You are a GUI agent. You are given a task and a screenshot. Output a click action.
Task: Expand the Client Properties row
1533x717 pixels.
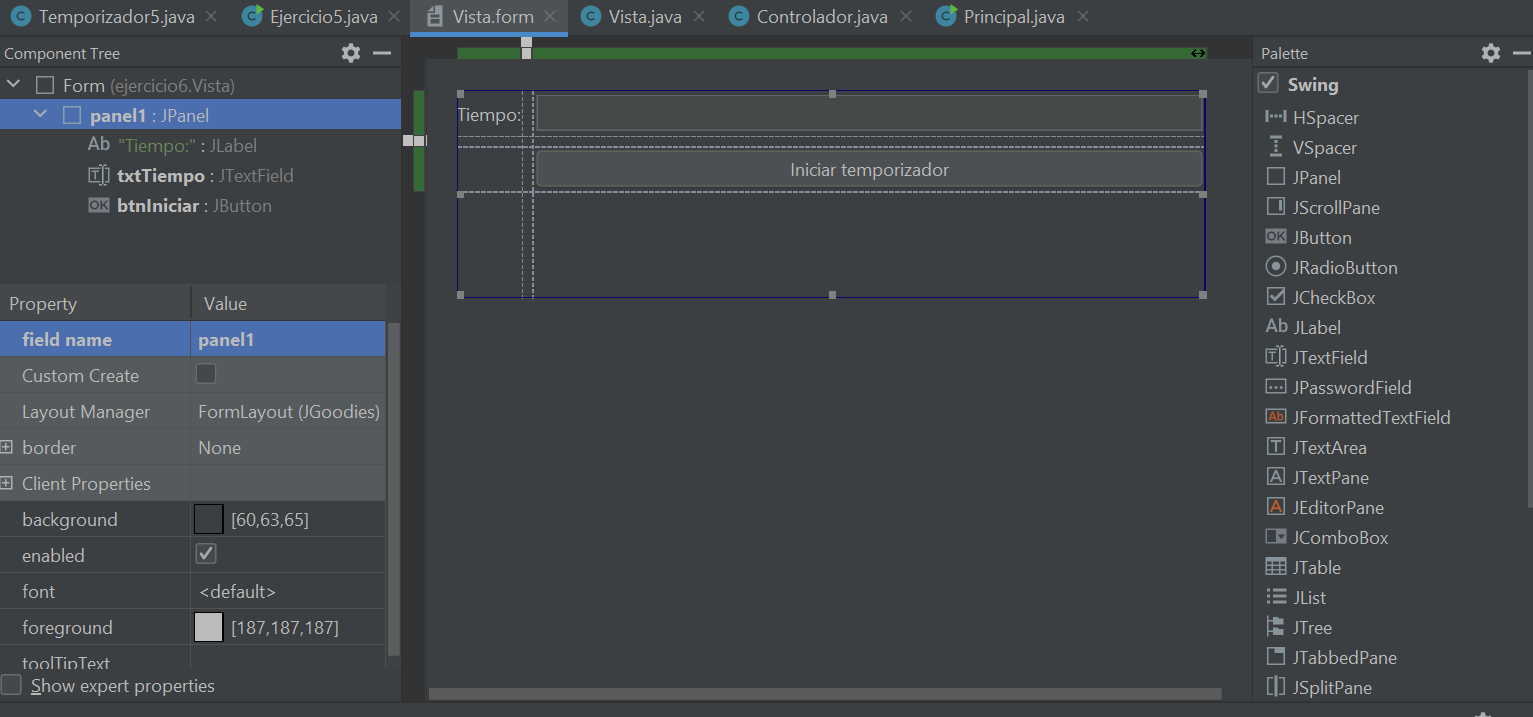tap(7, 483)
